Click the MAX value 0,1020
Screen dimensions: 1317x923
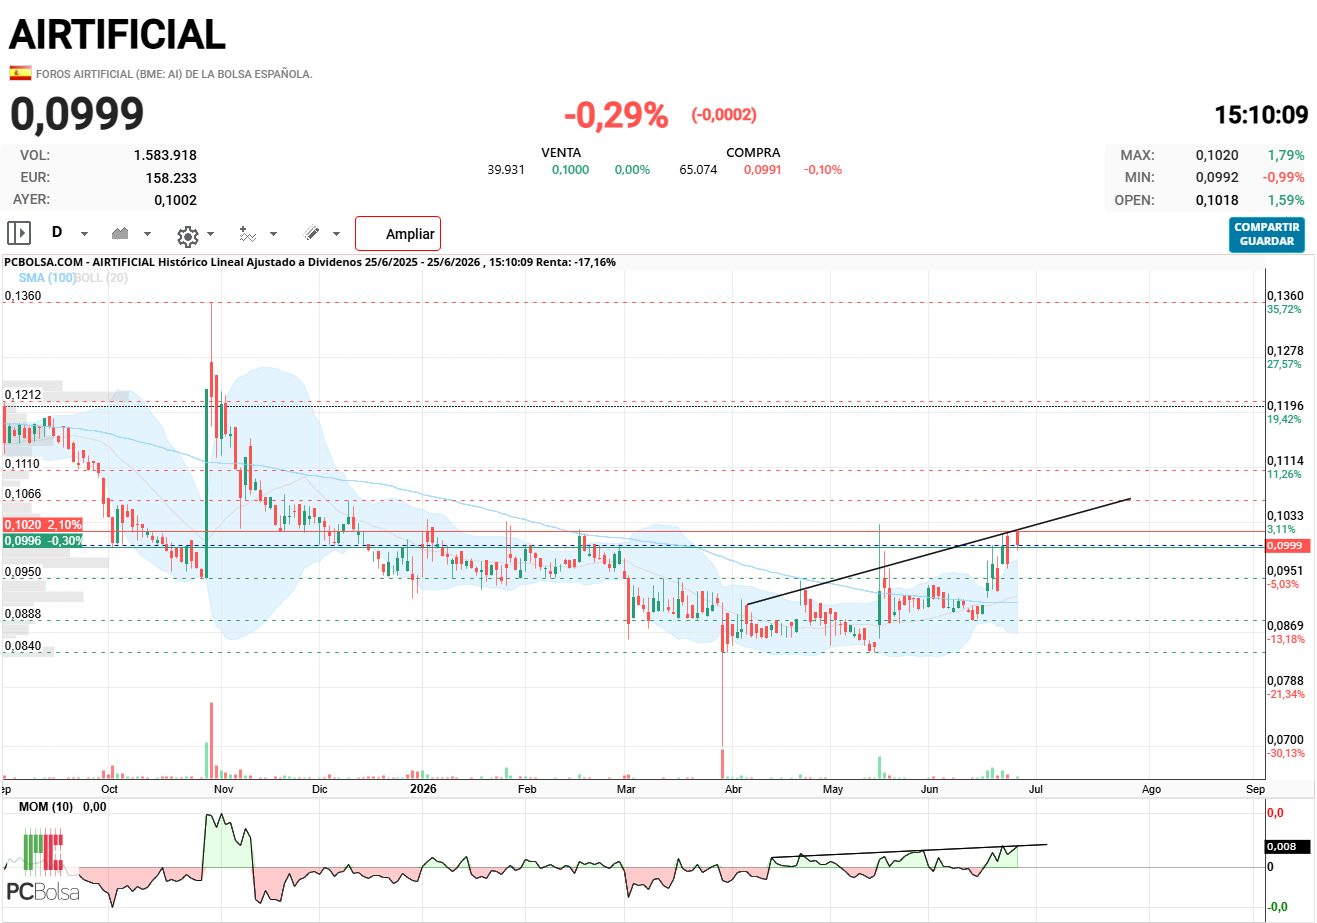1217,155
